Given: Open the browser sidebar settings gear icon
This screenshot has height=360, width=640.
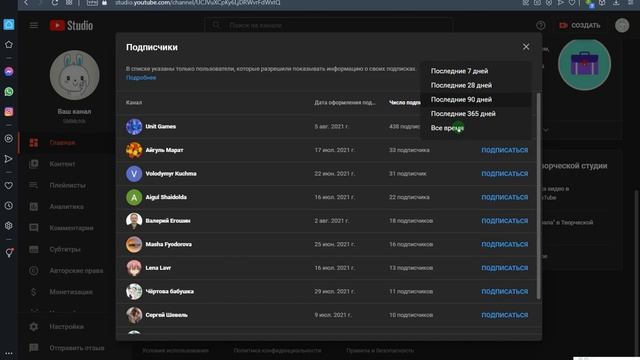Looking at the screenshot, I should click(9, 225).
